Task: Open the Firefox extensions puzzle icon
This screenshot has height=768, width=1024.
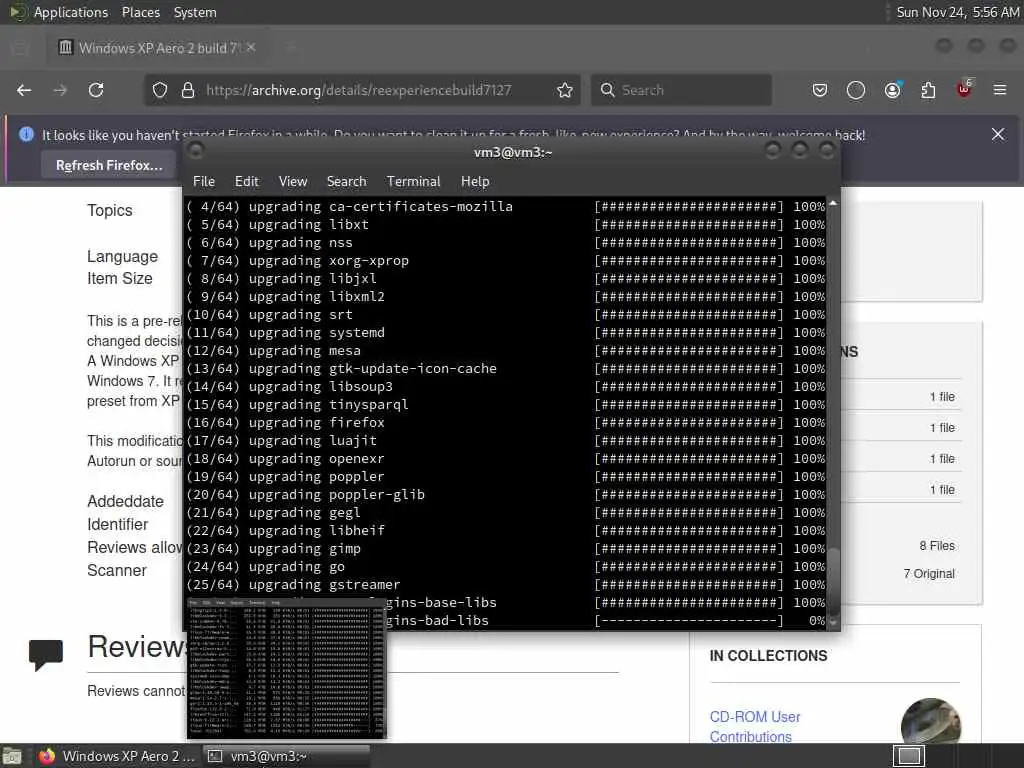Action: (928, 90)
